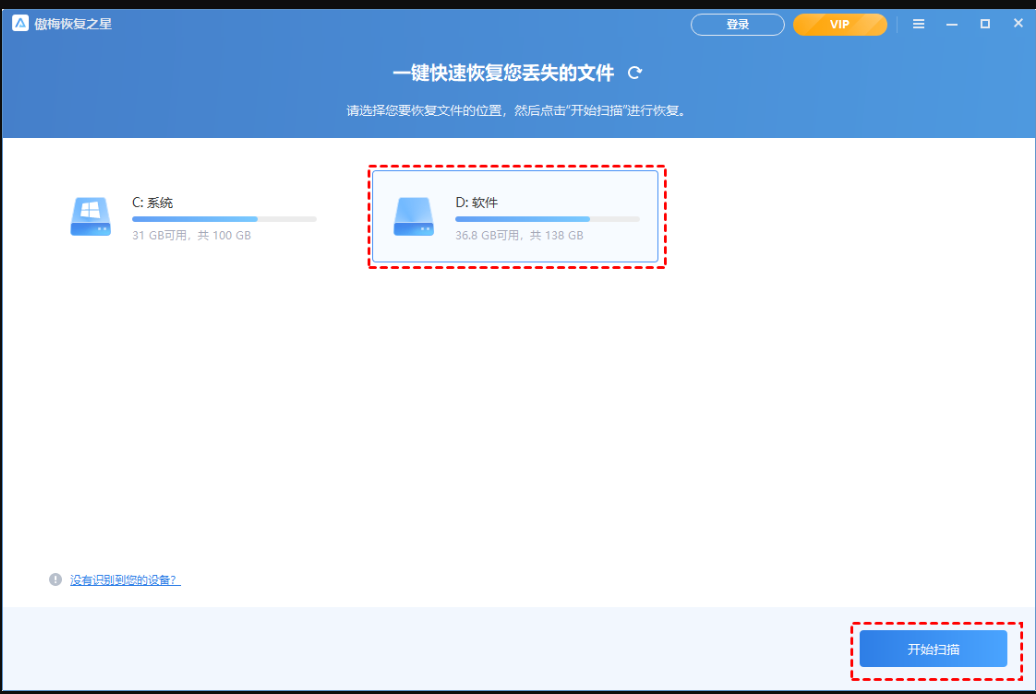The image size is (1036, 694).
Task: Click the C: 系统 Windows drive icon
Action: coord(91,217)
